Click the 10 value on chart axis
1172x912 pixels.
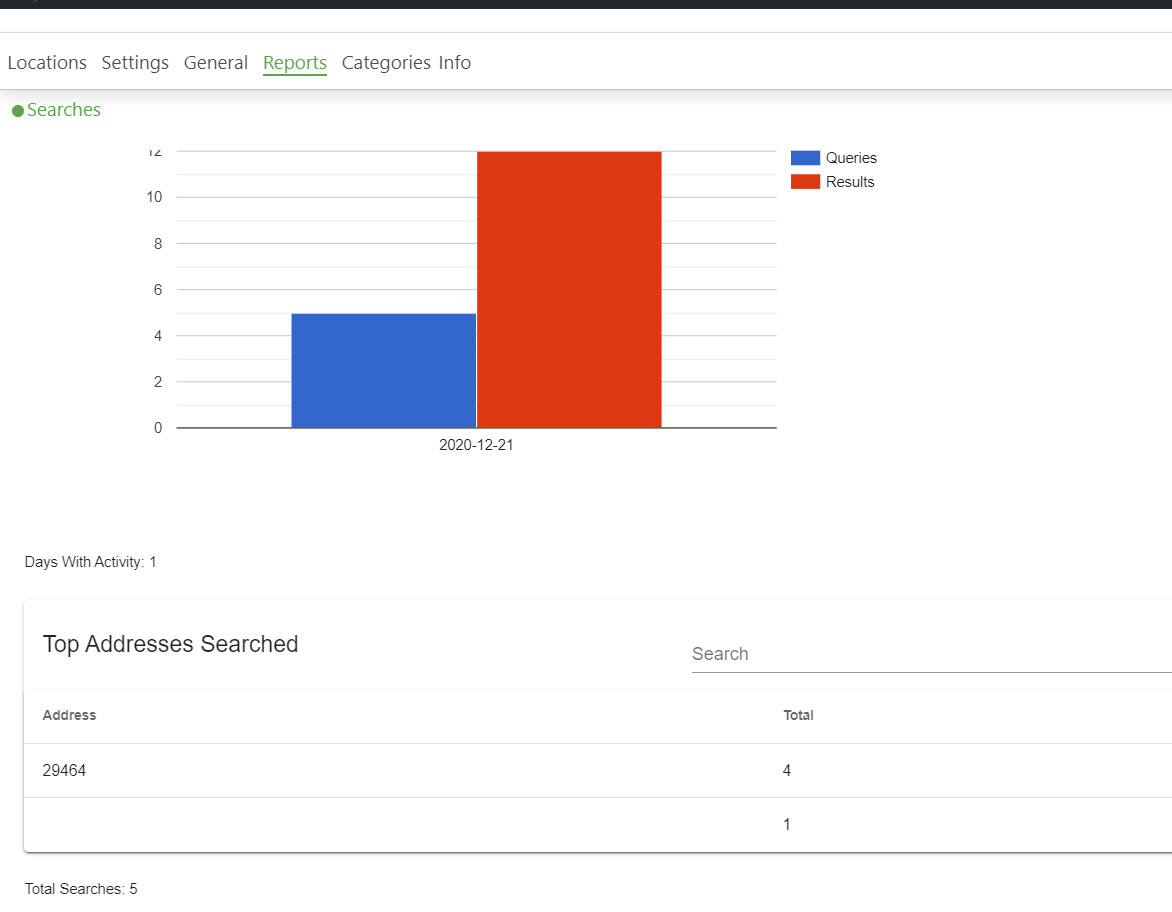coord(154,197)
